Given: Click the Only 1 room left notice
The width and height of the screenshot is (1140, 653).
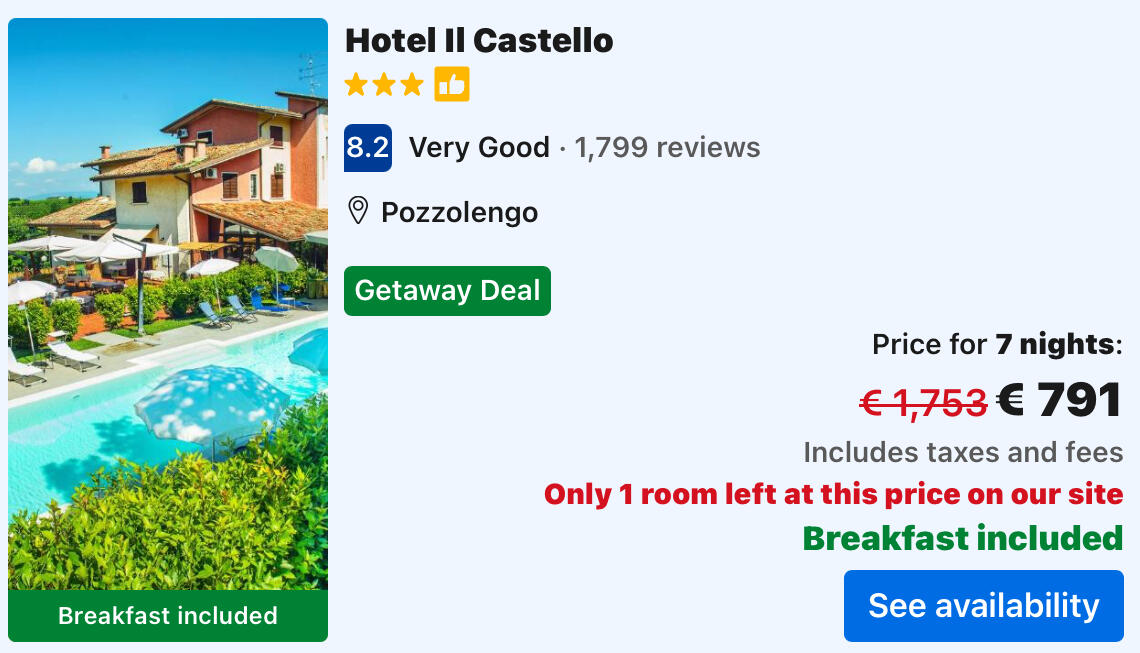Looking at the screenshot, I should (833, 494).
